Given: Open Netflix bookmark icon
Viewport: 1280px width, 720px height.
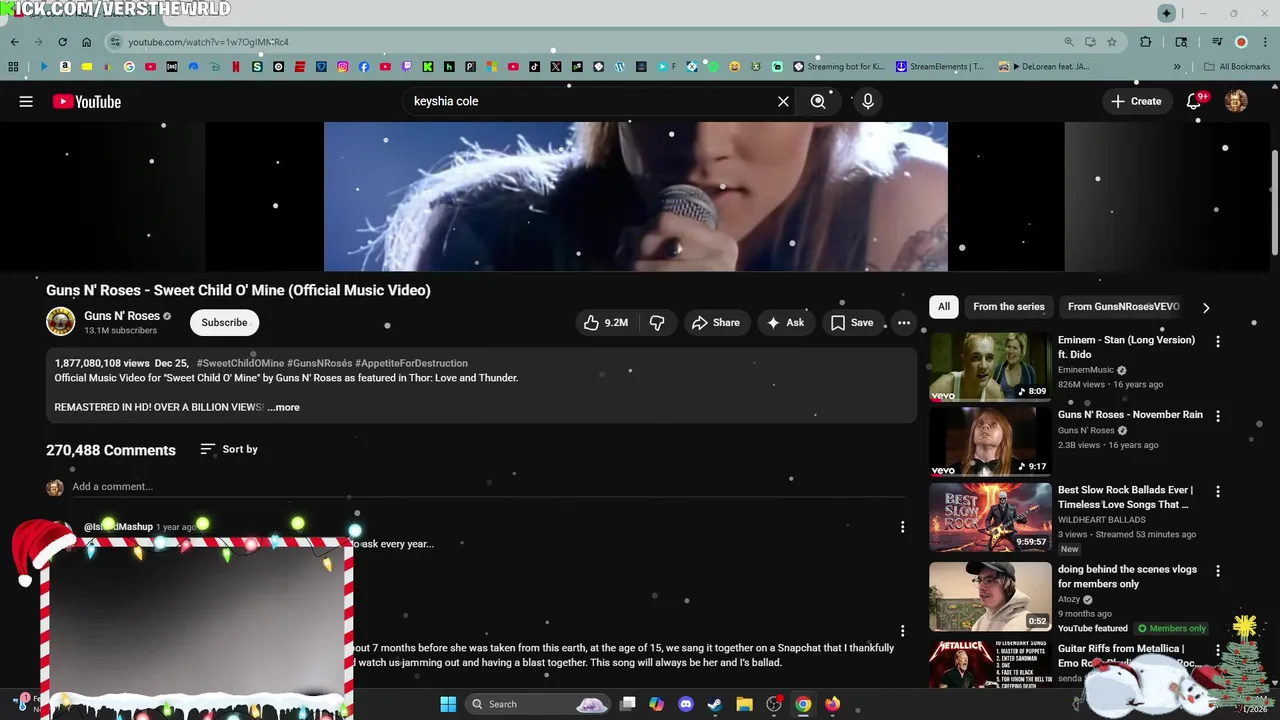Looking at the screenshot, I should (x=236, y=67).
